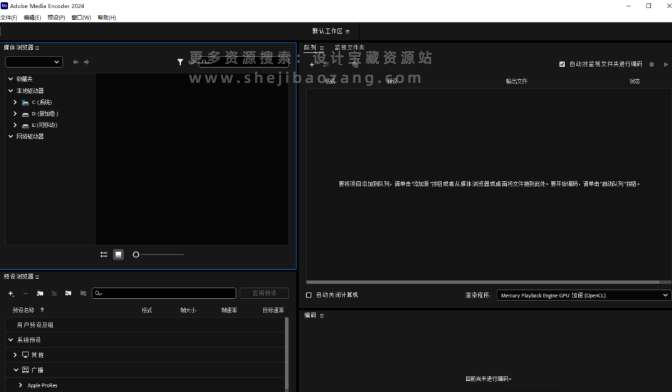
Task: Collapse the 系统预设 system presets group
Action: 11,340
